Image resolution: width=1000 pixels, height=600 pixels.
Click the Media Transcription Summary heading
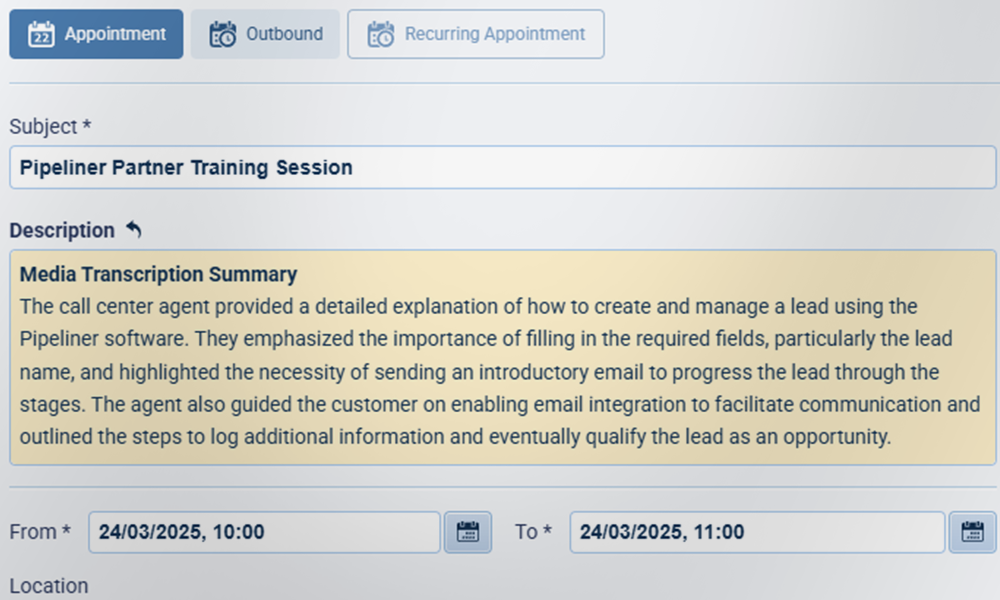coord(158,274)
